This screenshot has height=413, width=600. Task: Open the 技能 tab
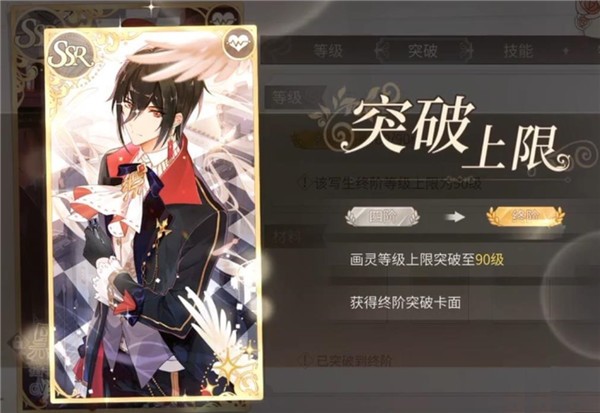click(518, 51)
